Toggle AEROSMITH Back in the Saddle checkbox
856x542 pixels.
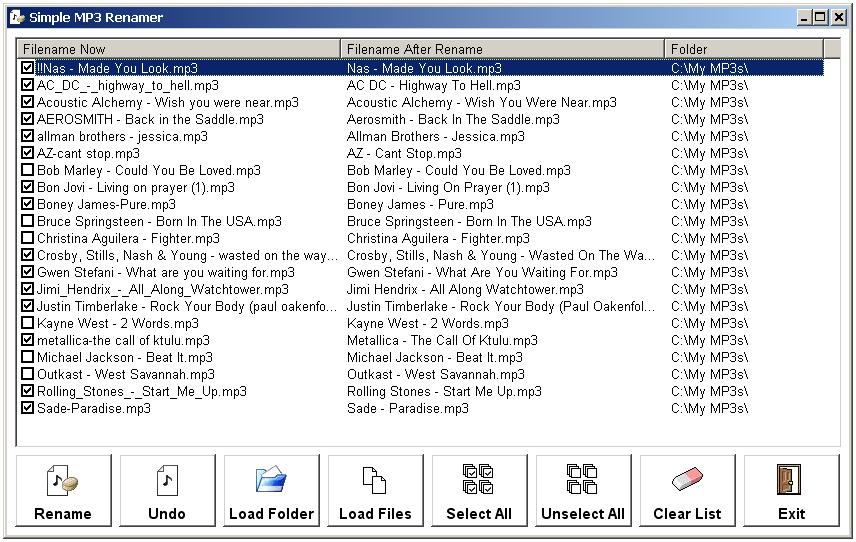pyautogui.click(x=27, y=118)
